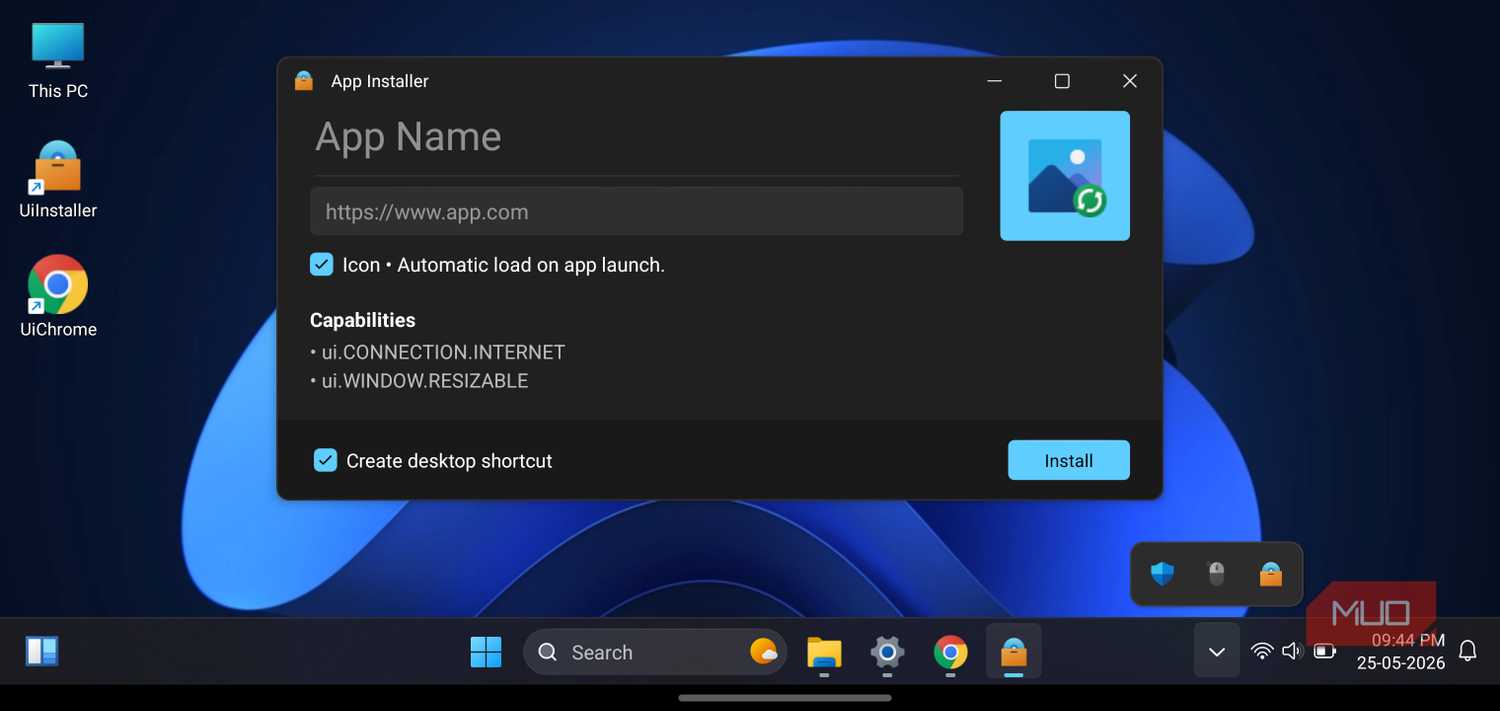Image resolution: width=1500 pixels, height=711 pixels.
Task: Select the UiChrome desktop shortcut
Action: coord(58,297)
